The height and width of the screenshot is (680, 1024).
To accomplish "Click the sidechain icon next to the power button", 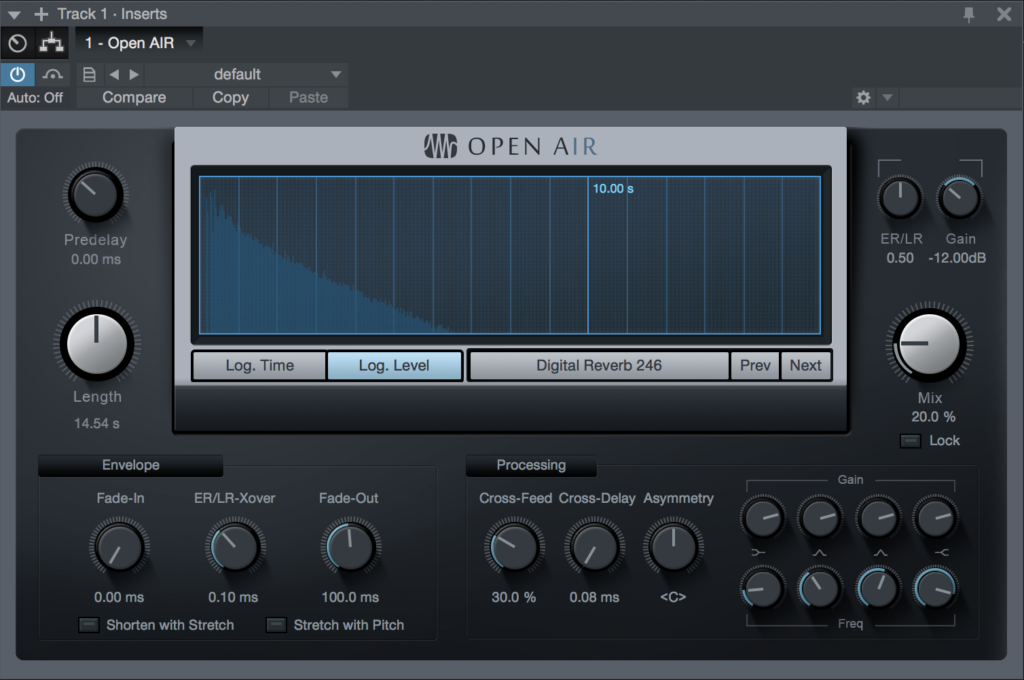I will tap(52, 74).
